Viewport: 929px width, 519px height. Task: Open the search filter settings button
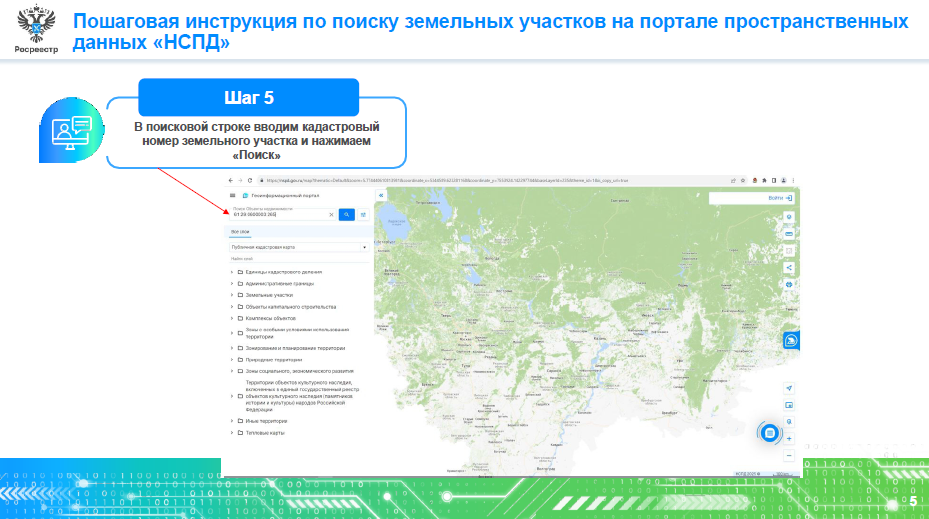(363, 214)
